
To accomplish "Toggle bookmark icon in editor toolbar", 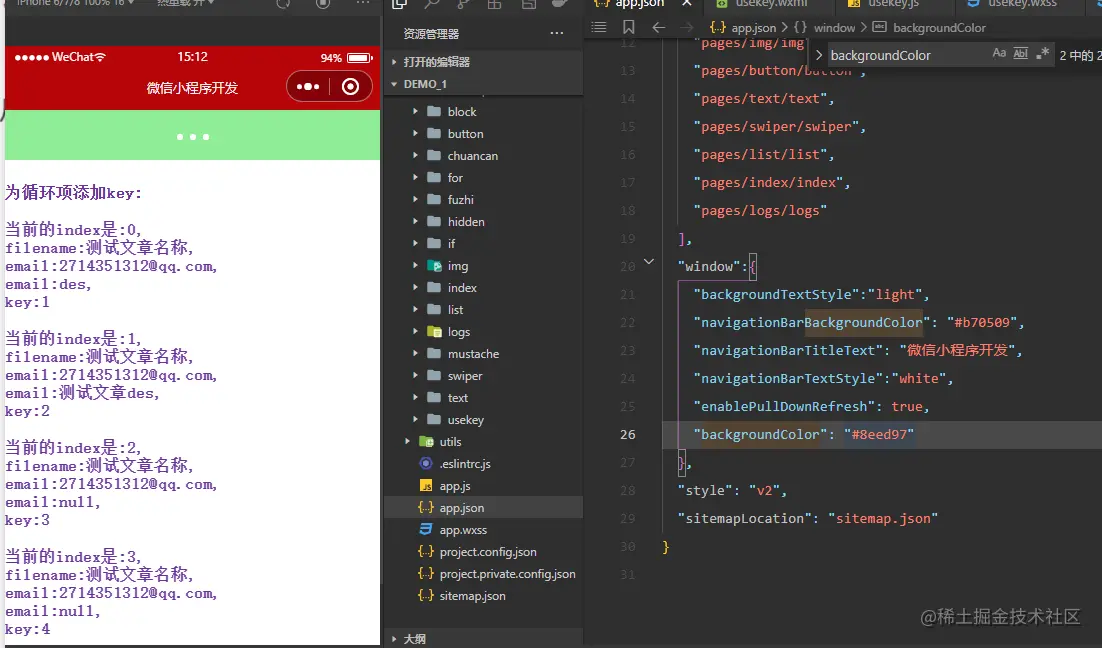I will tap(628, 27).
